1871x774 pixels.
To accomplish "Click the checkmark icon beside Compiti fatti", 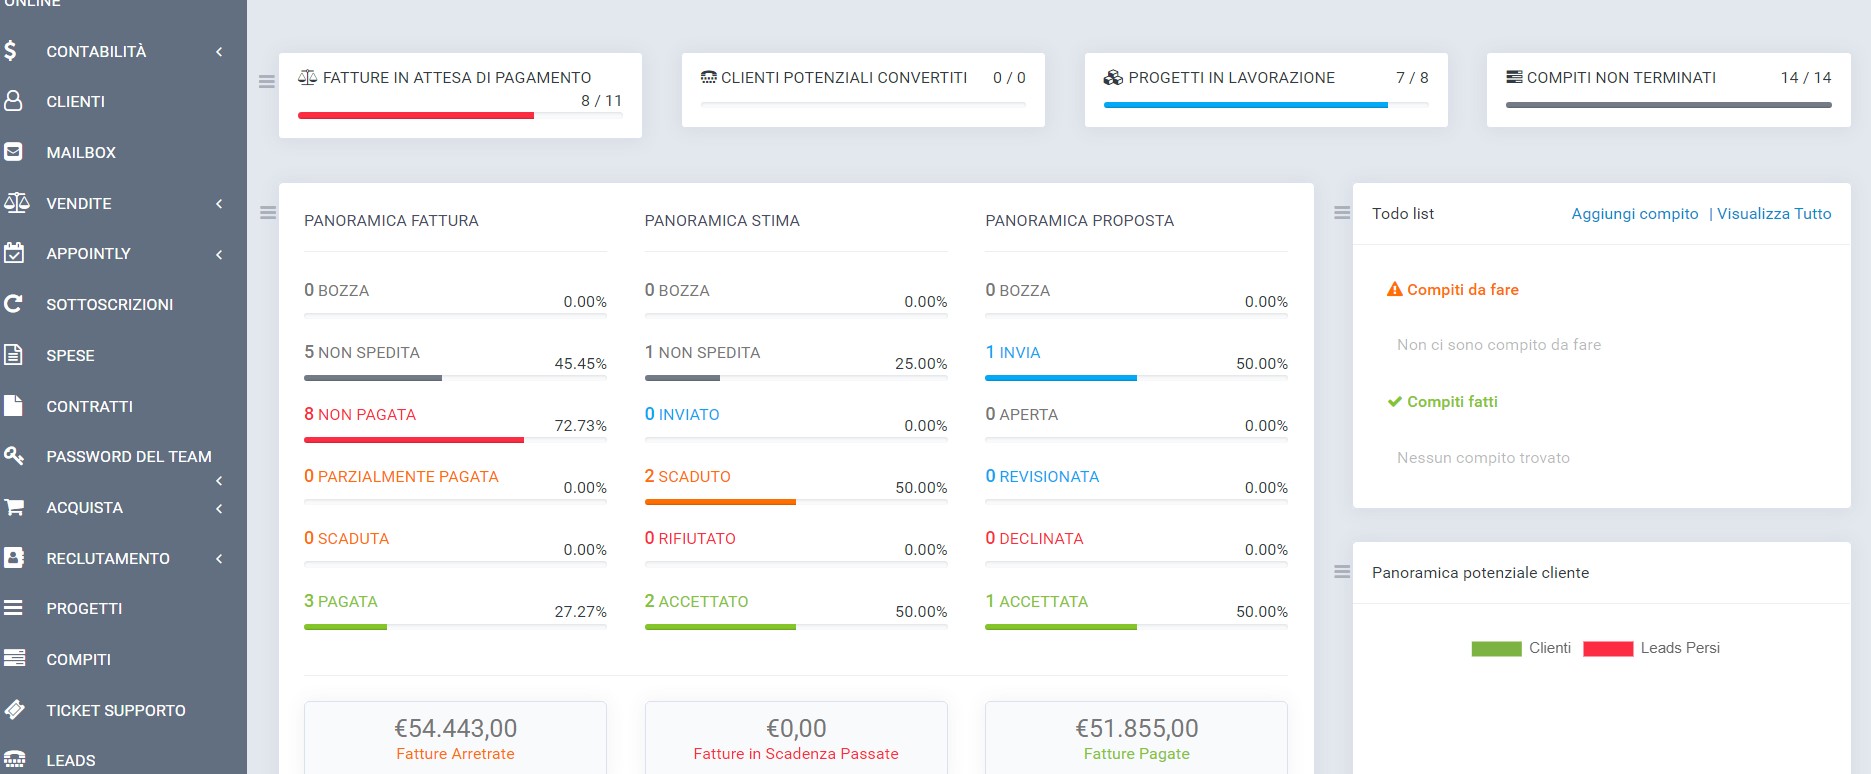I will pos(1394,402).
